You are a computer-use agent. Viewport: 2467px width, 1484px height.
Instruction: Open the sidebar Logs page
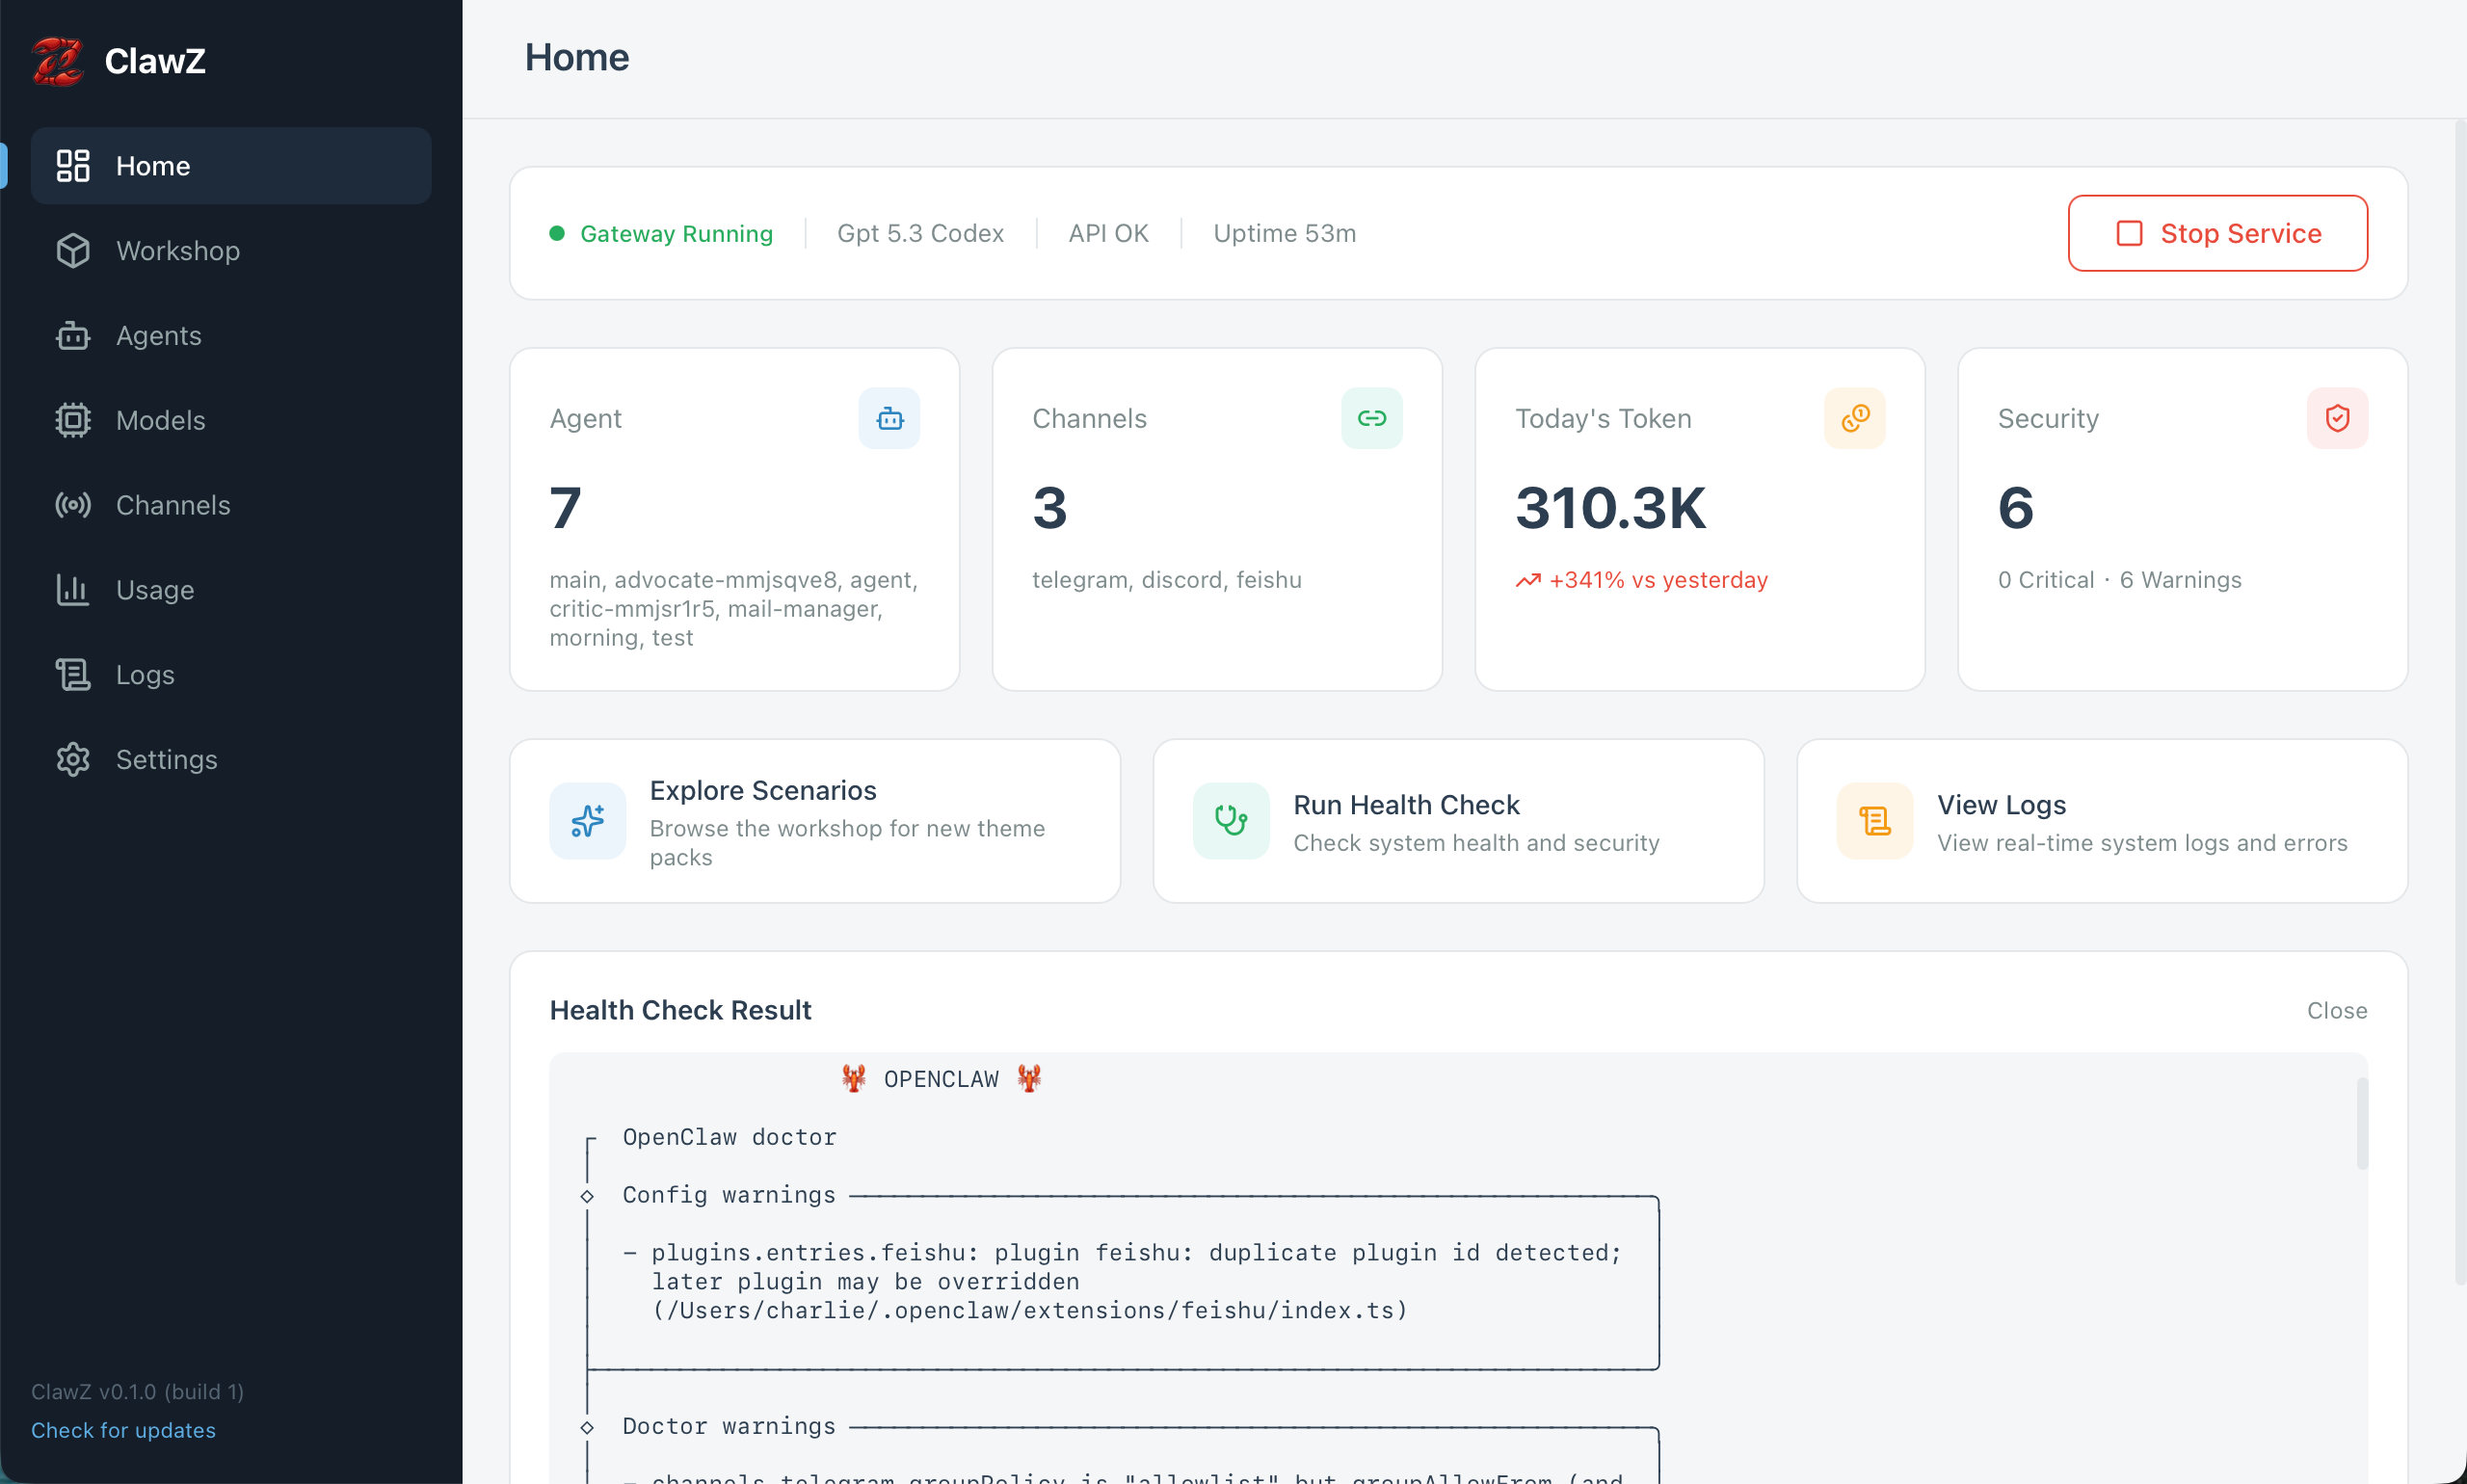tap(145, 675)
